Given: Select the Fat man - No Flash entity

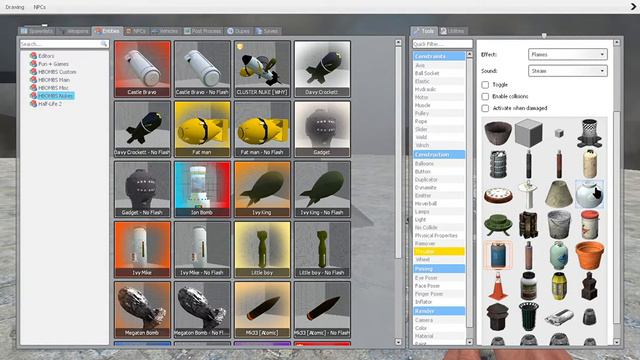Looking at the screenshot, I should [262, 129].
